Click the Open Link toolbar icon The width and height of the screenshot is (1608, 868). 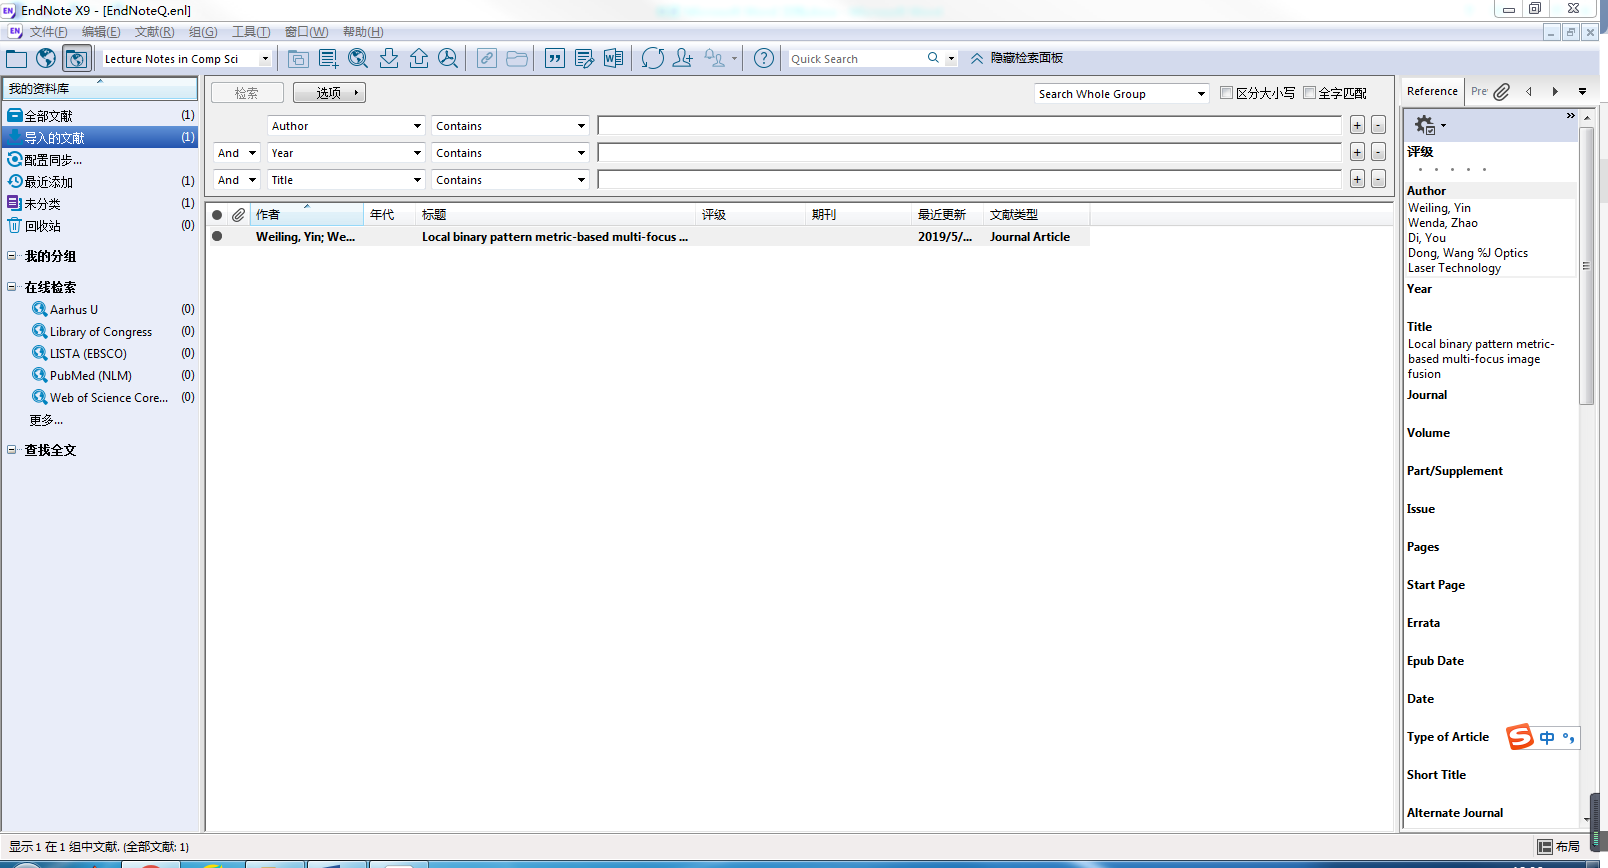coord(487,59)
